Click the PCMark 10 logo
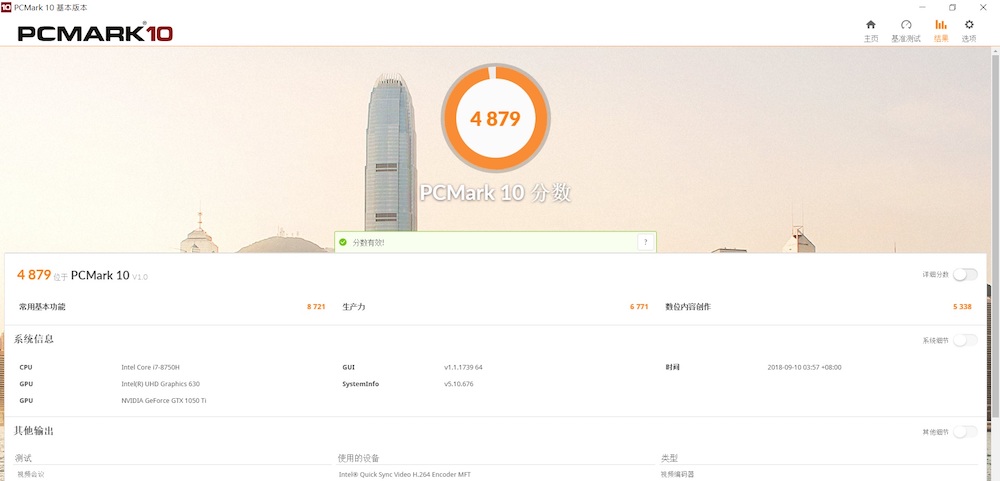The image size is (1000, 481). 95,33
